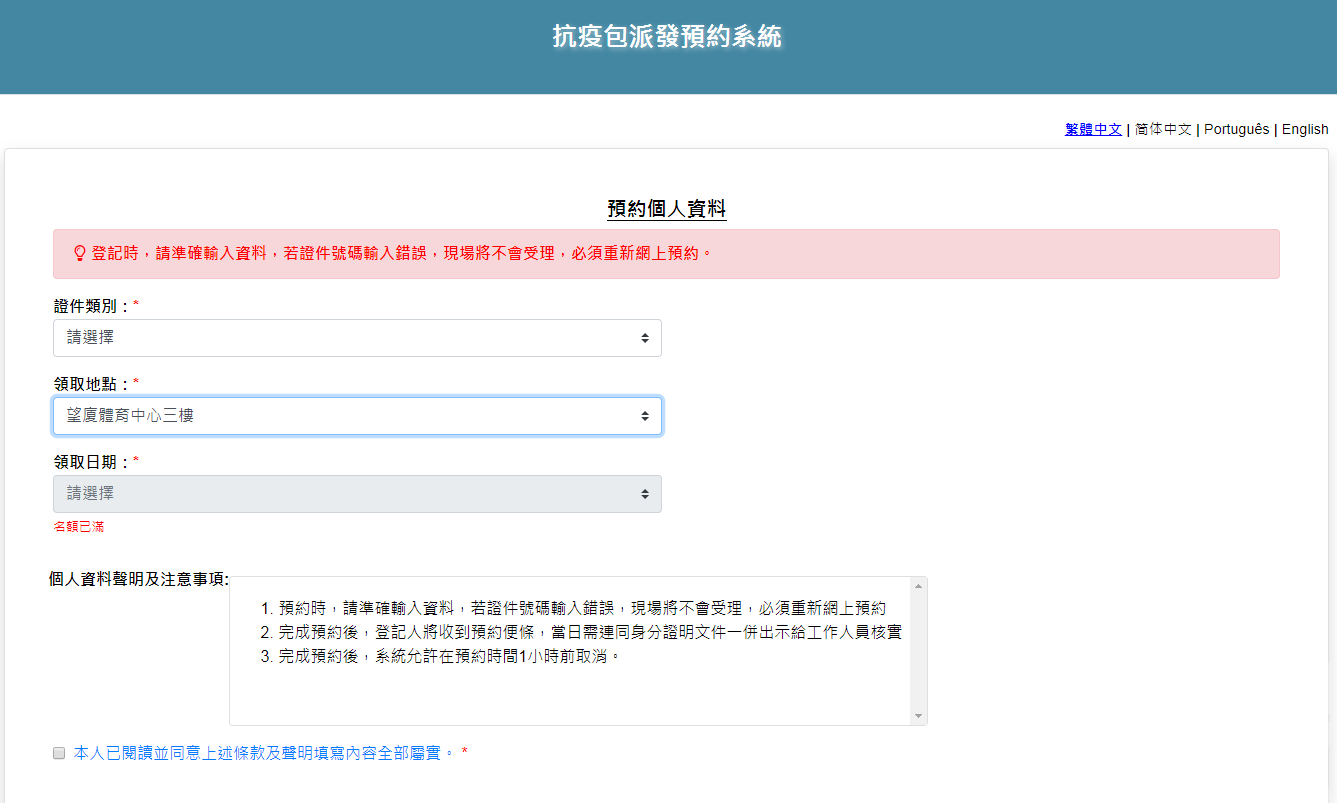Click the scroll-down arrow in the declaration box

tap(918, 716)
